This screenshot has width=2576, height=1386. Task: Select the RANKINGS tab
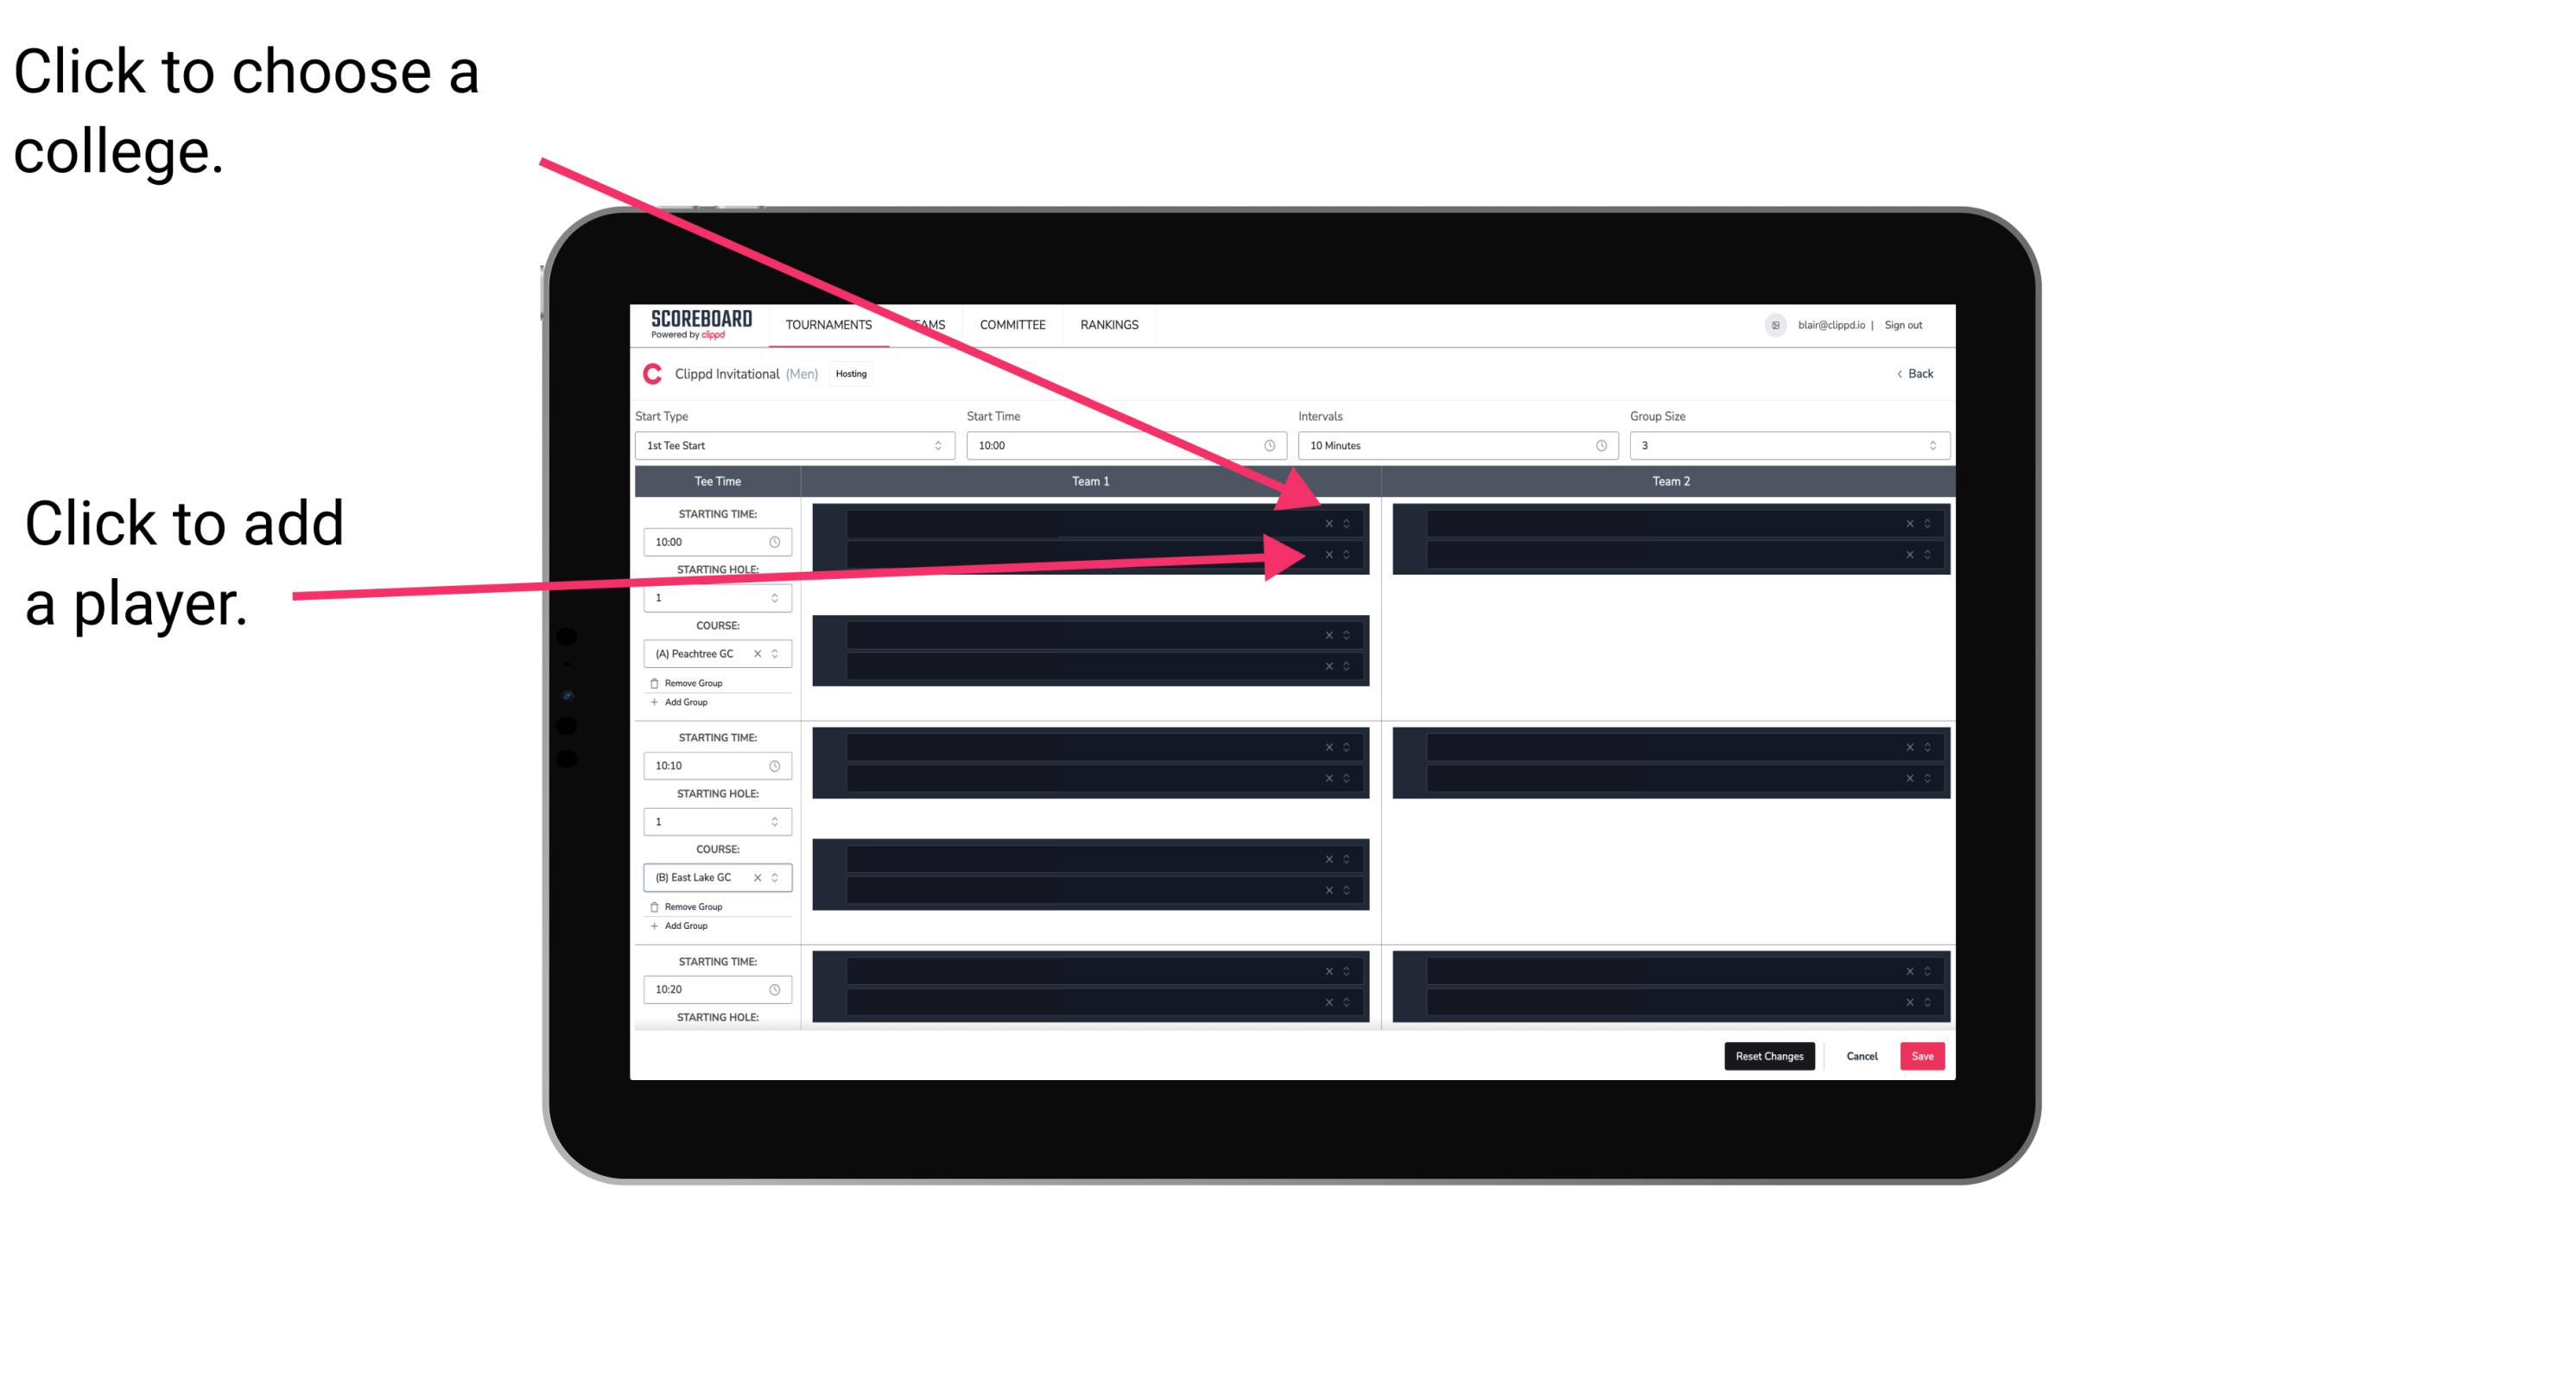pos(1111,324)
